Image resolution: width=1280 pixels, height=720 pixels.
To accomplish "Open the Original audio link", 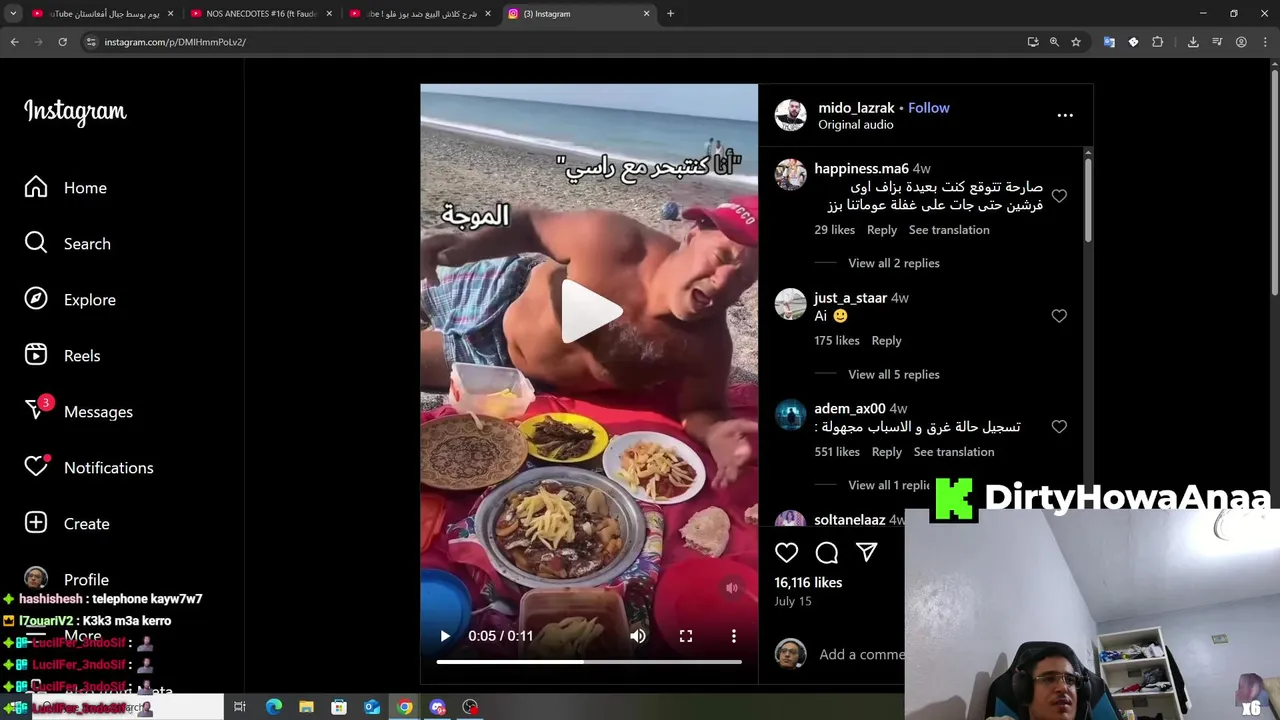I will tap(856, 125).
